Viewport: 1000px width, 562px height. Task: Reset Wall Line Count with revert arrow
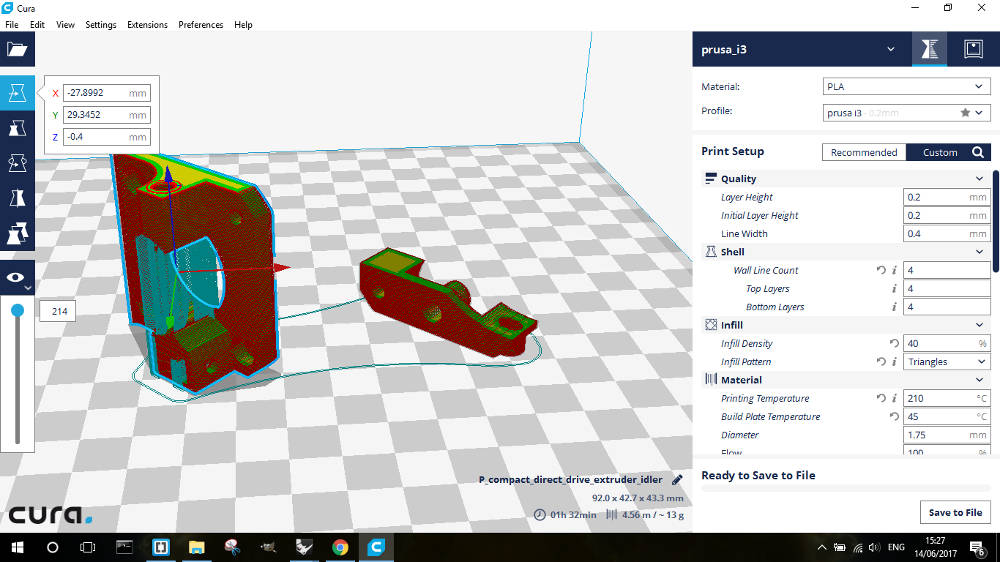pos(881,270)
